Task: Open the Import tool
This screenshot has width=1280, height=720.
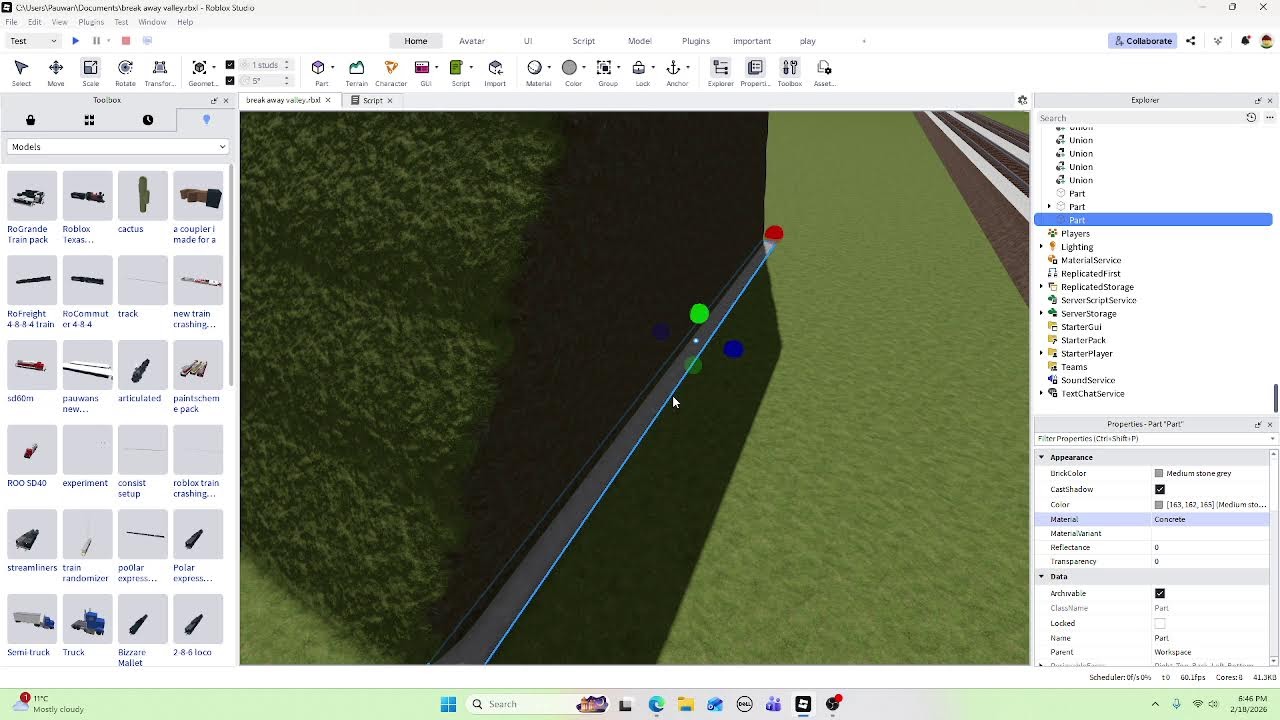Action: [x=495, y=72]
